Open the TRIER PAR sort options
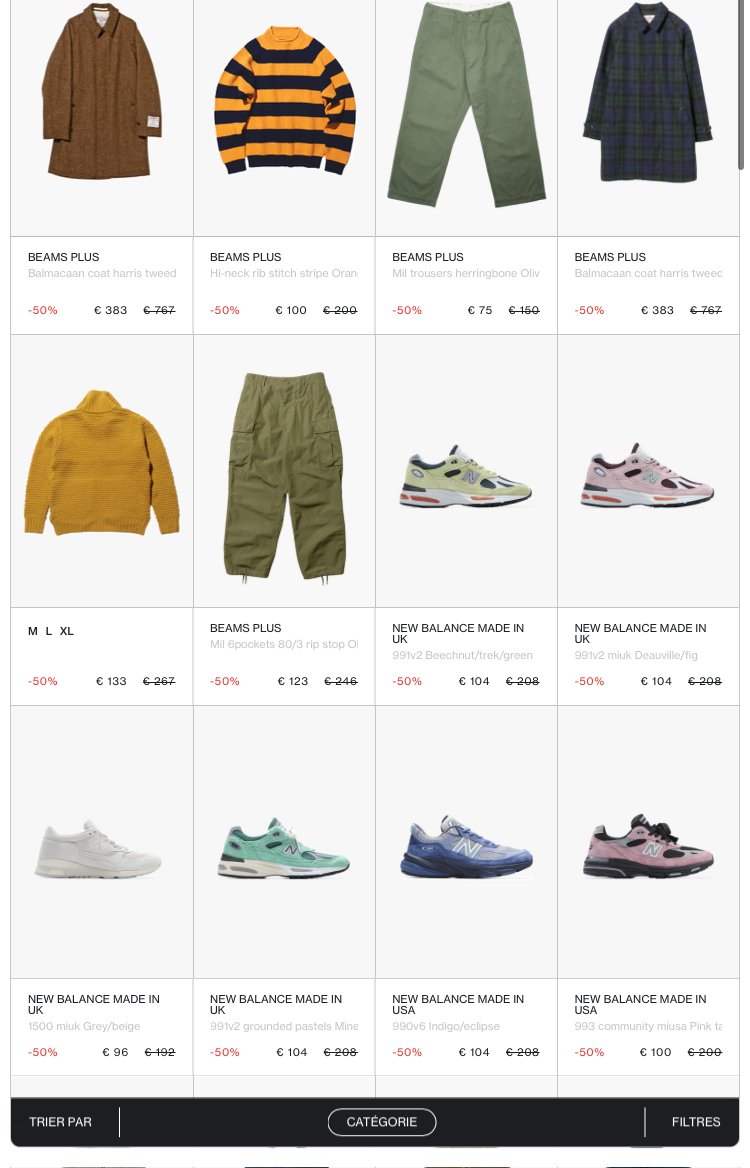Image resolution: width=750 pixels, height=1168 pixels. pos(60,1122)
